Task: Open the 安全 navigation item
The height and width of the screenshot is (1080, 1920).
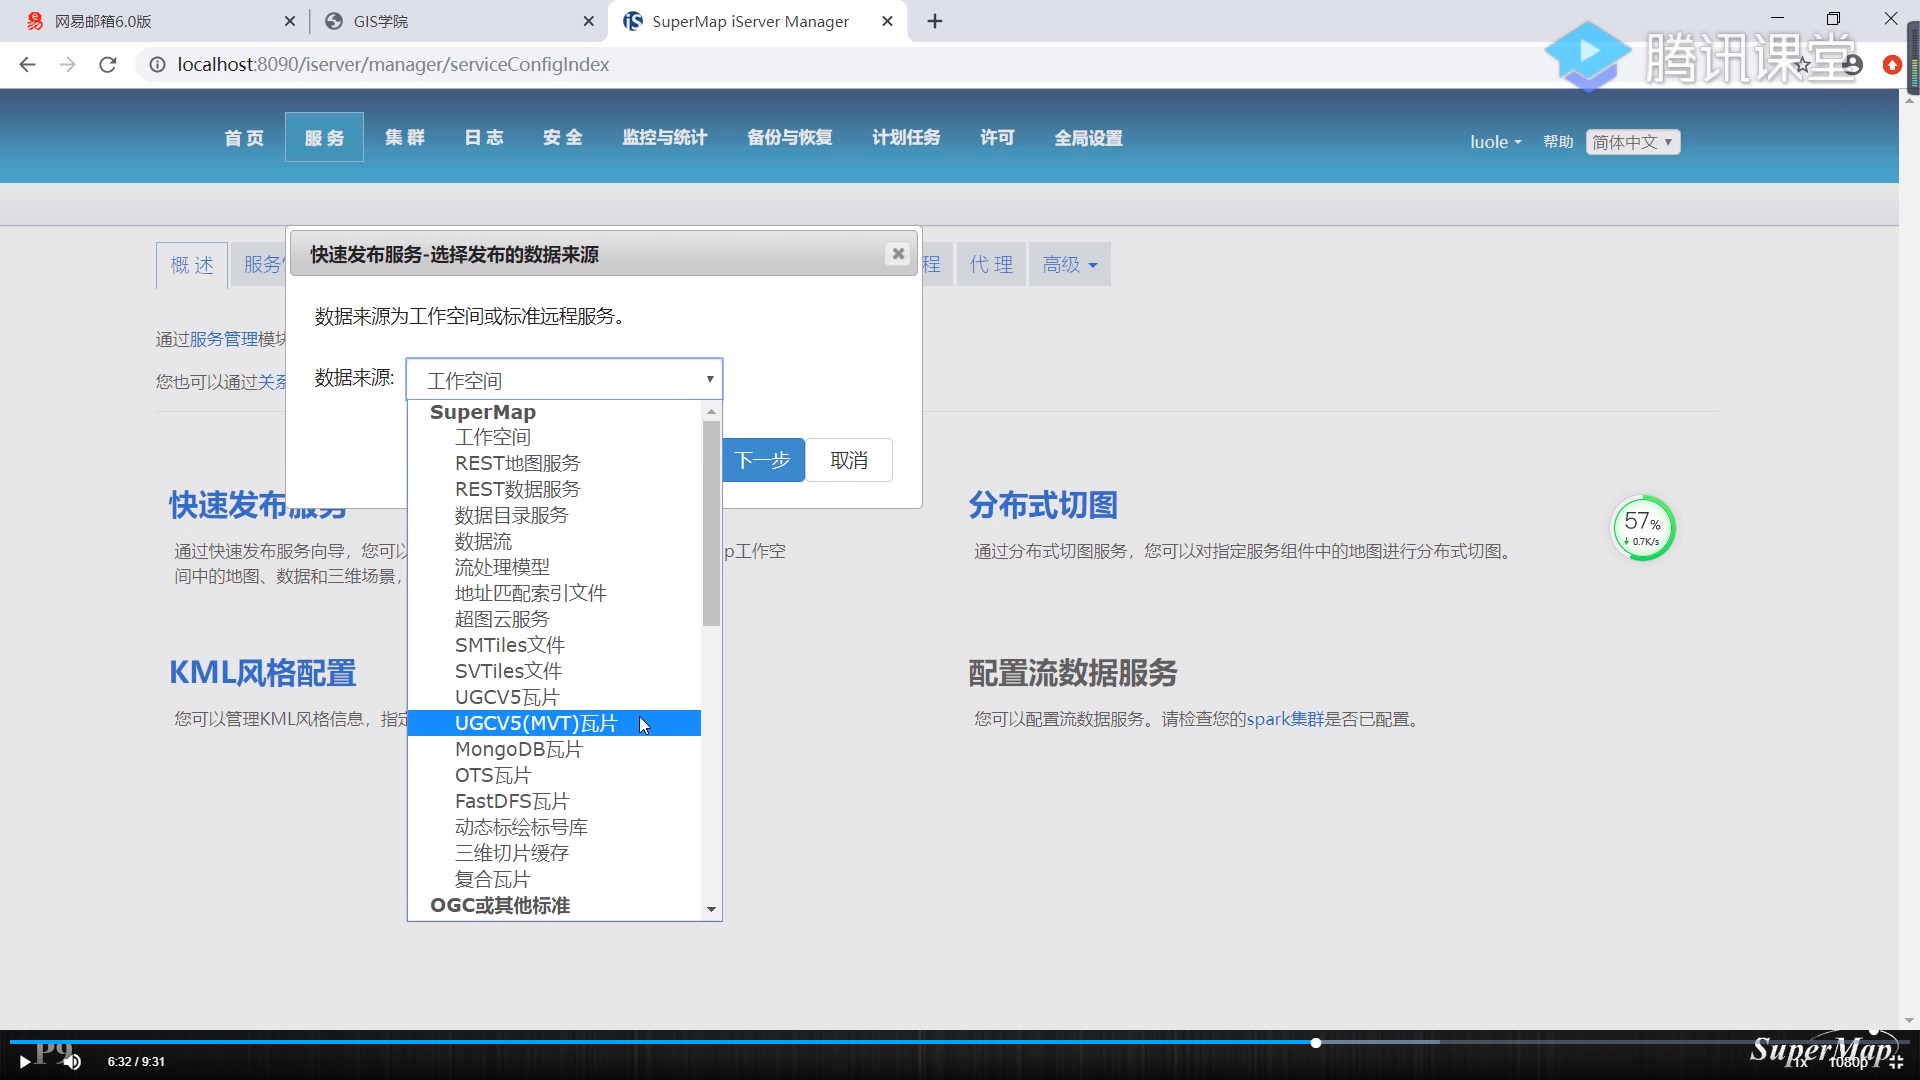Action: pyautogui.click(x=562, y=138)
